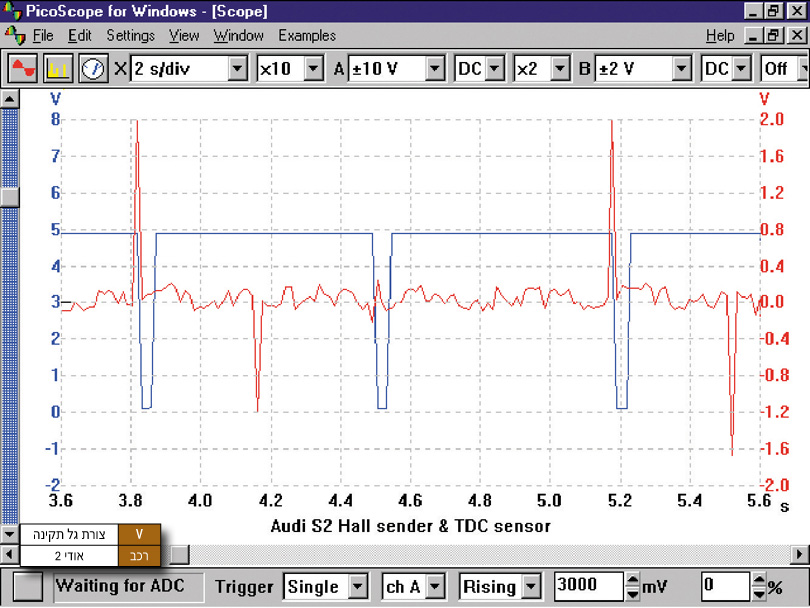Open the spectrum analyser view icon
Screen dimensions: 810x608
click(59, 69)
